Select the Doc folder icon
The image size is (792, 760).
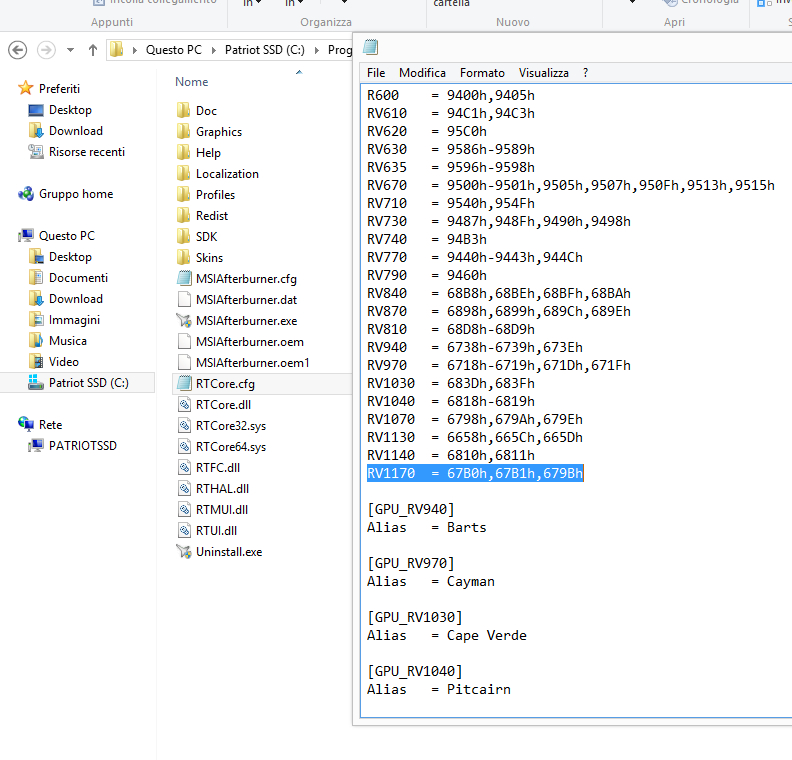click(x=184, y=110)
